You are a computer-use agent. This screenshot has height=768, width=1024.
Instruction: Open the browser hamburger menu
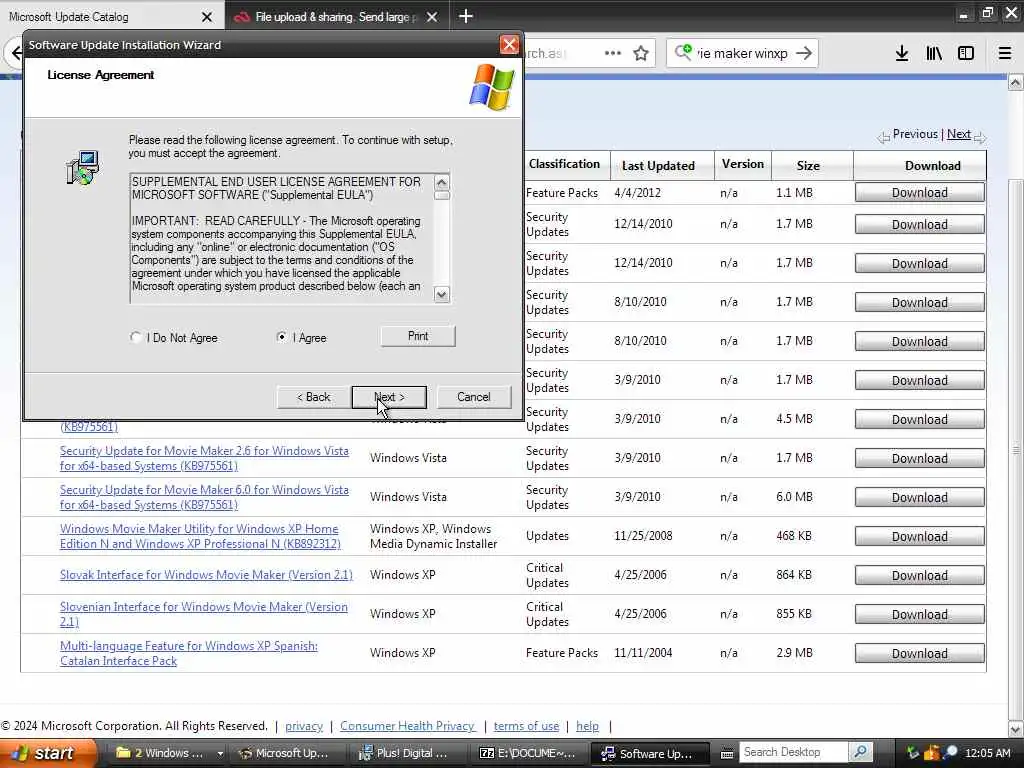pyautogui.click(x=1005, y=53)
